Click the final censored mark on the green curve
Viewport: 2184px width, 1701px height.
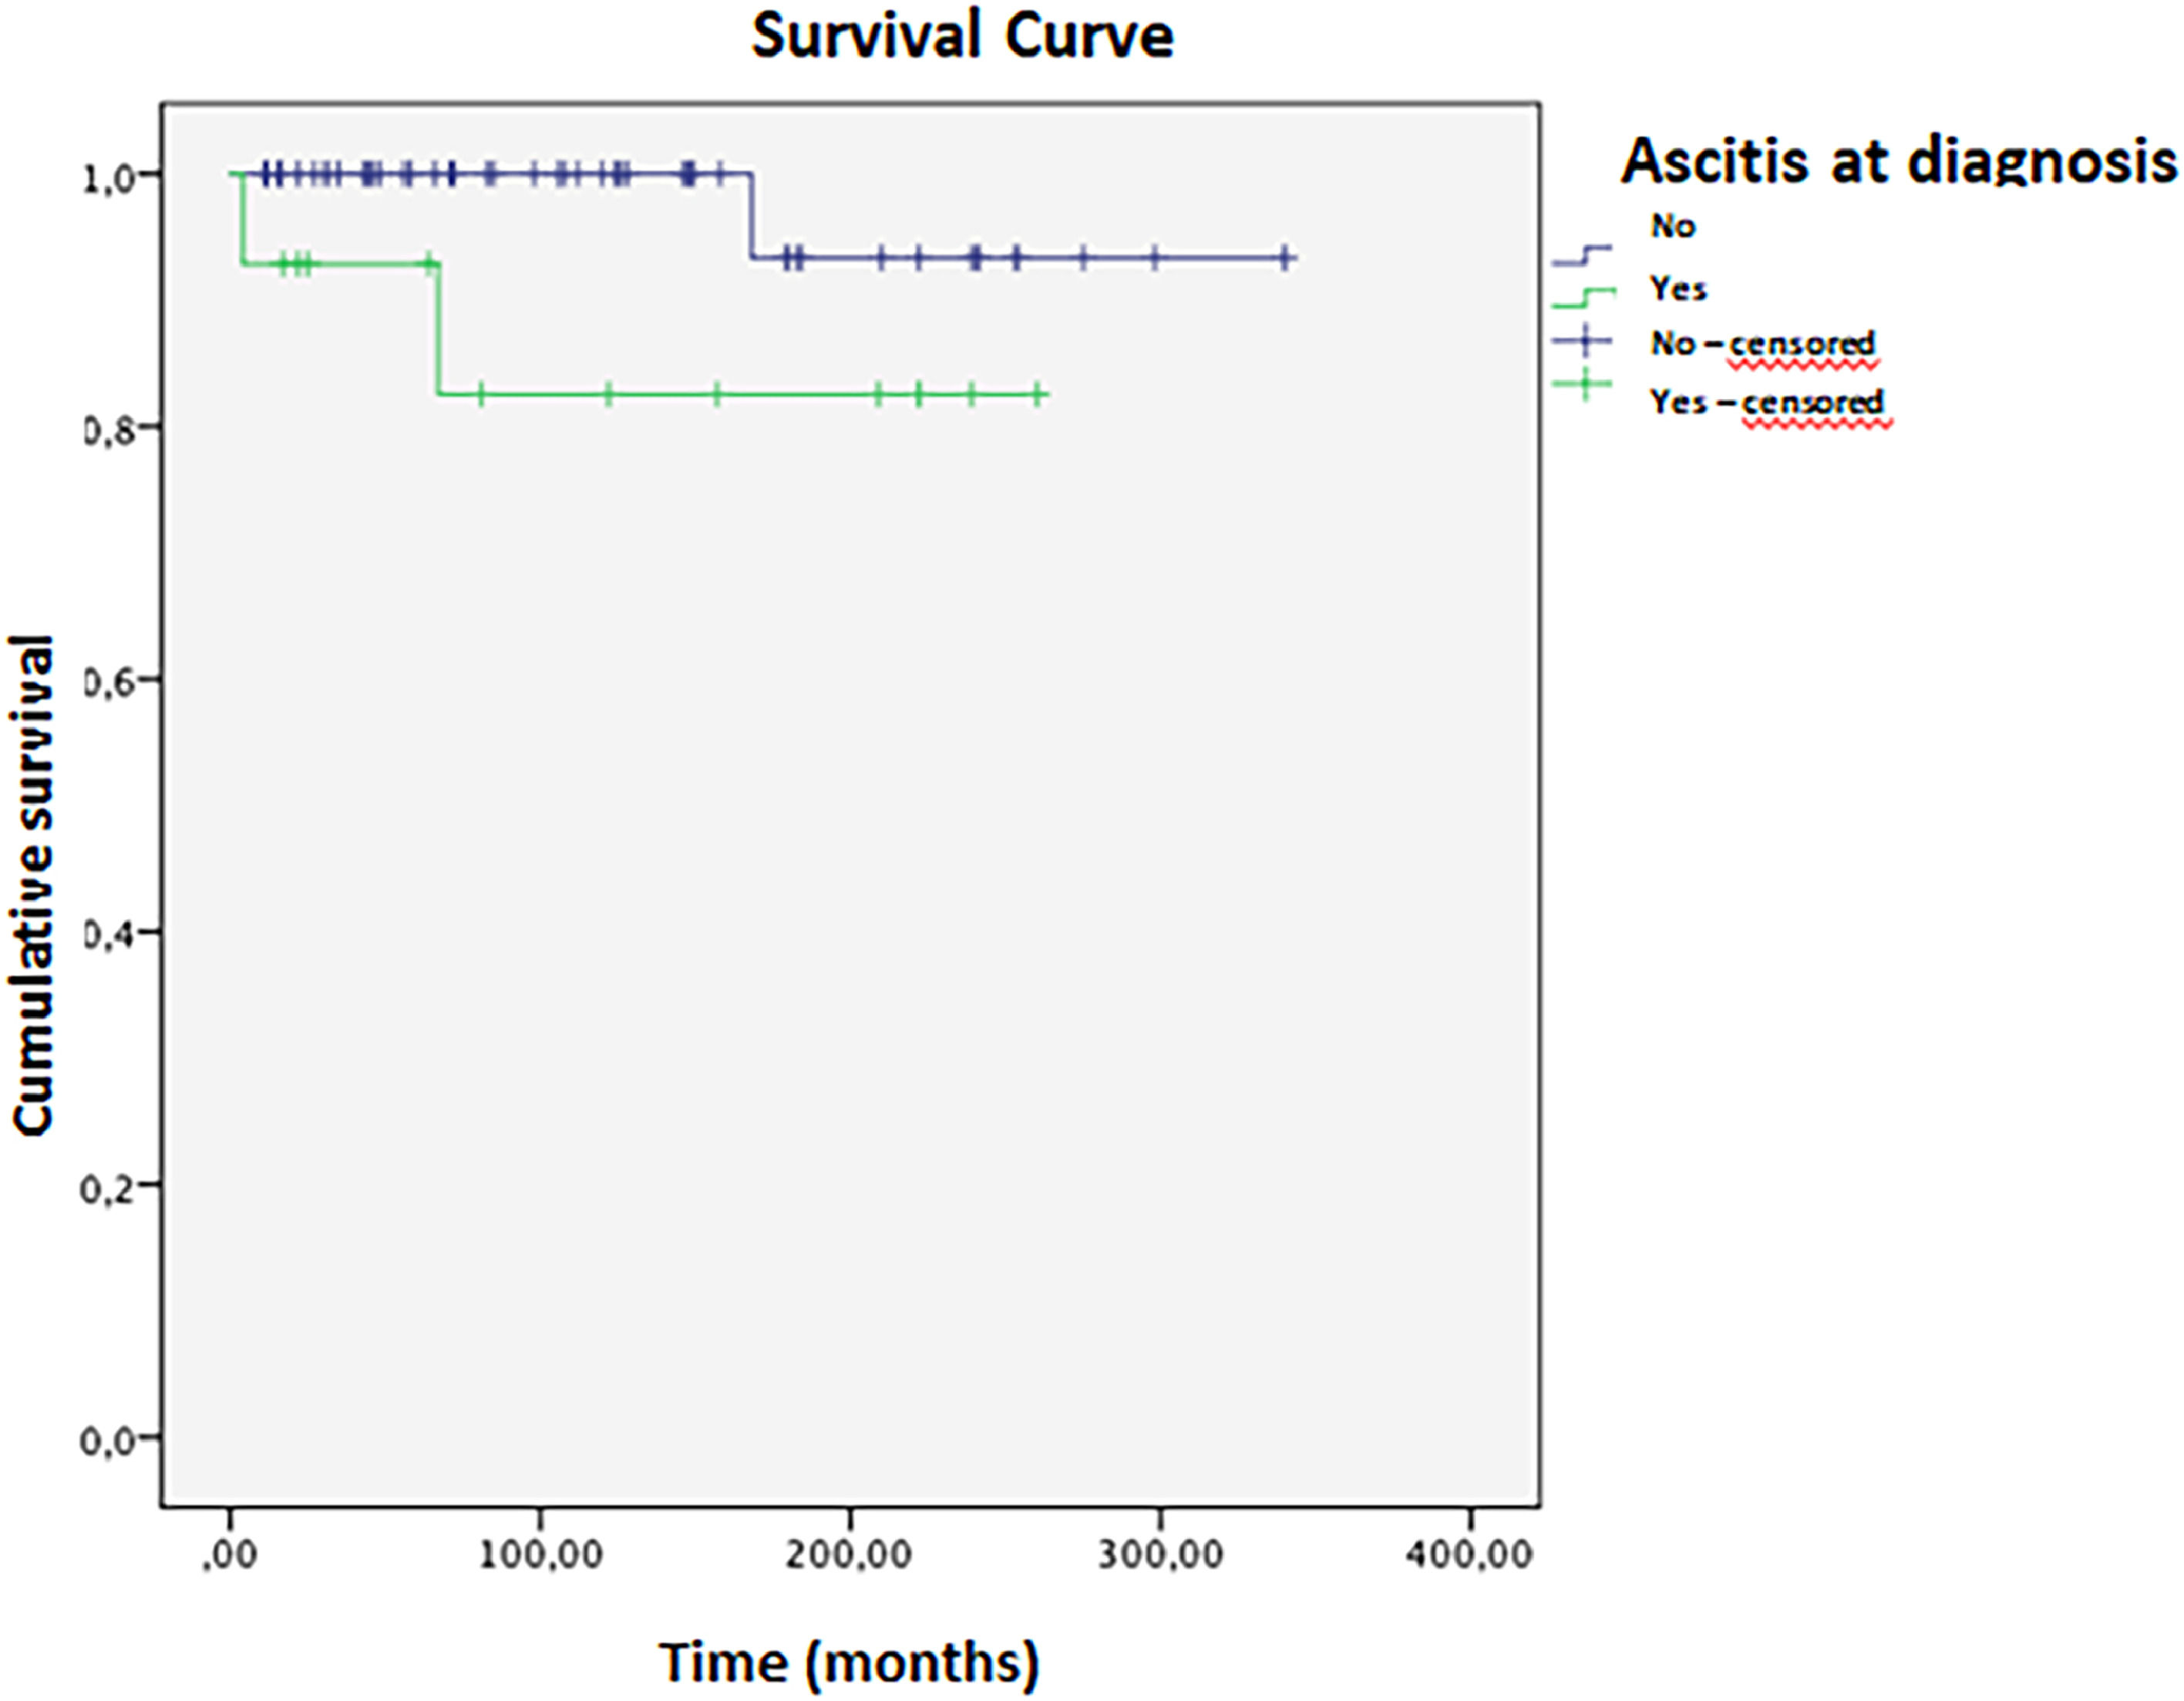pos(1038,394)
